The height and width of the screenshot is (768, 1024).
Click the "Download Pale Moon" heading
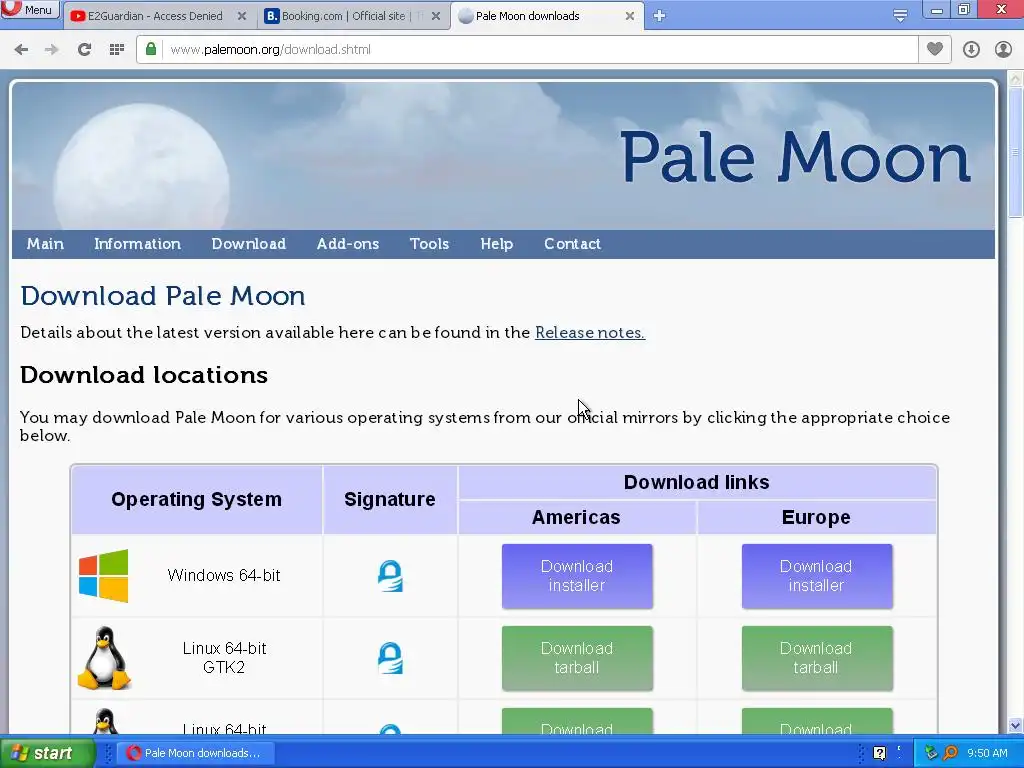(x=163, y=296)
